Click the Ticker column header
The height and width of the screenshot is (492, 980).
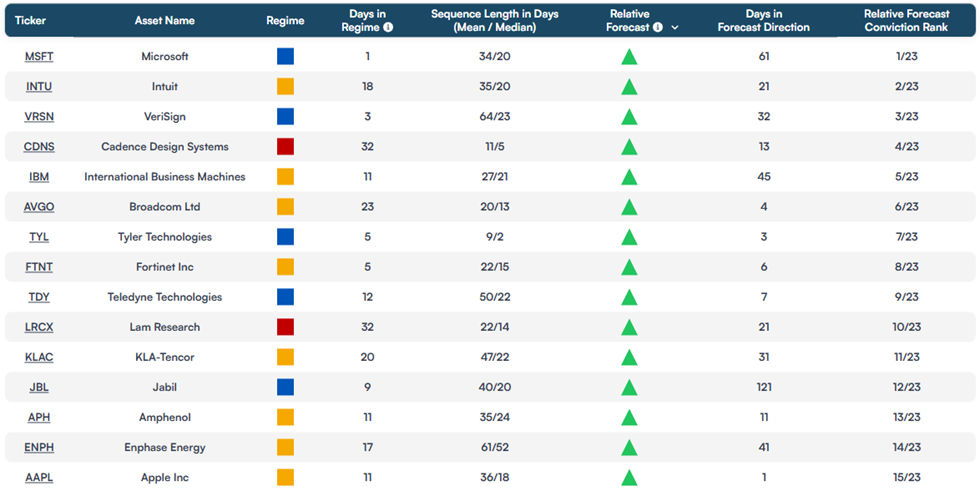tap(31, 21)
